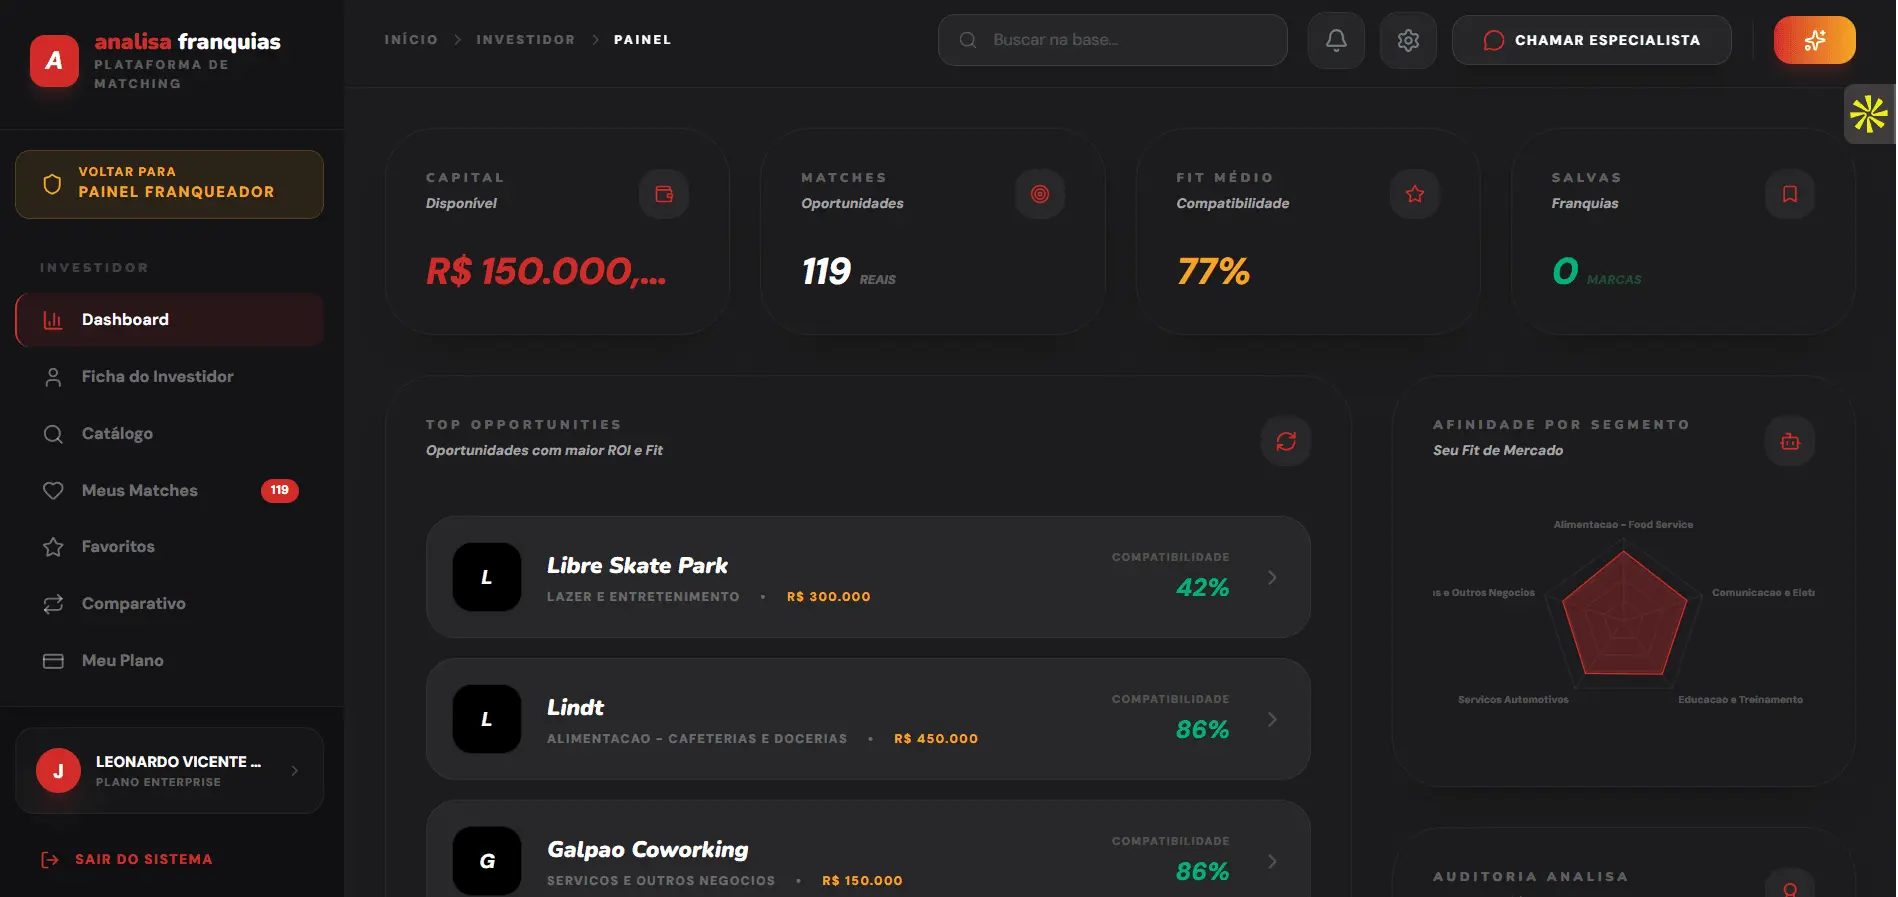The width and height of the screenshot is (1898, 897).
Task: Click the user avatar J
Action: click(58, 771)
